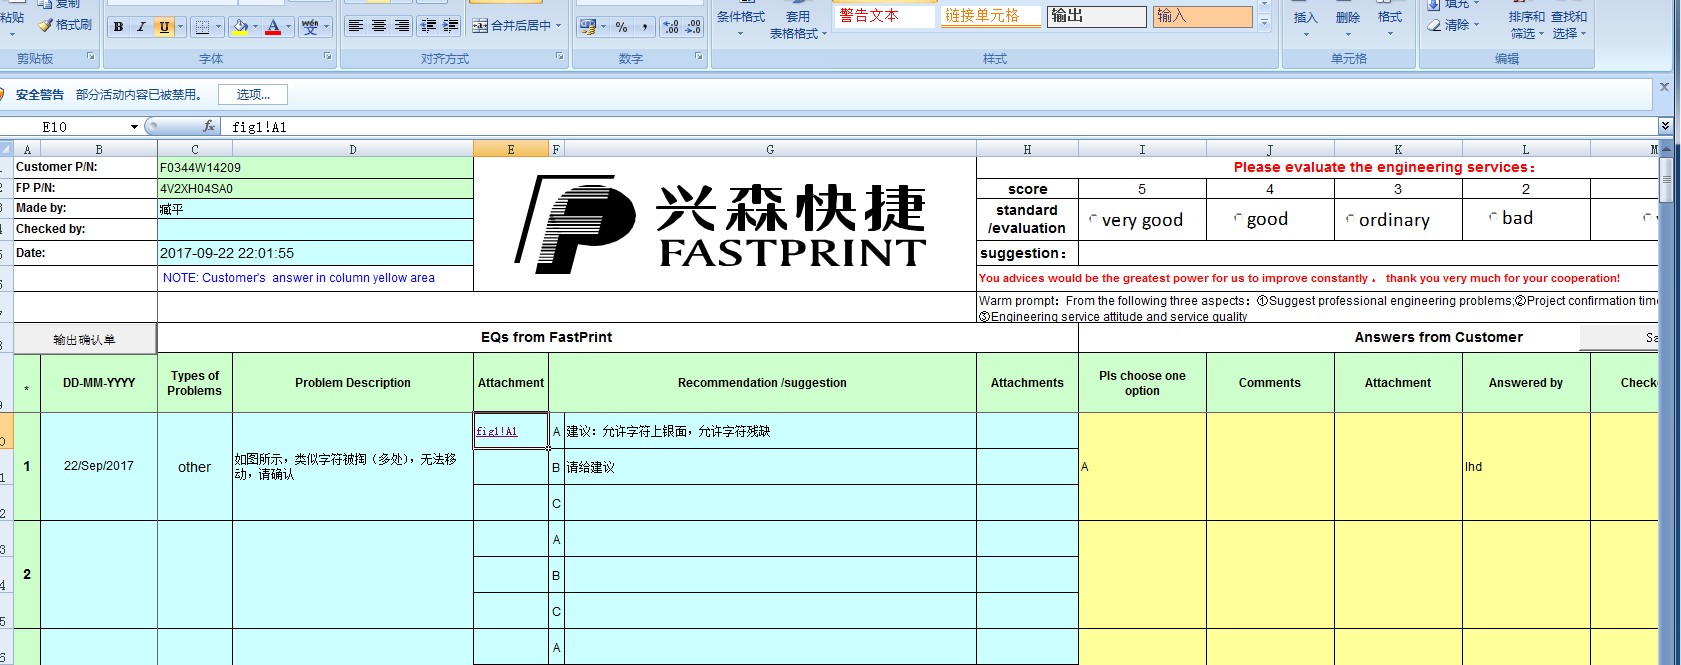Apply percent style
The width and height of the screenshot is (1681, 665).
(622, 27)
